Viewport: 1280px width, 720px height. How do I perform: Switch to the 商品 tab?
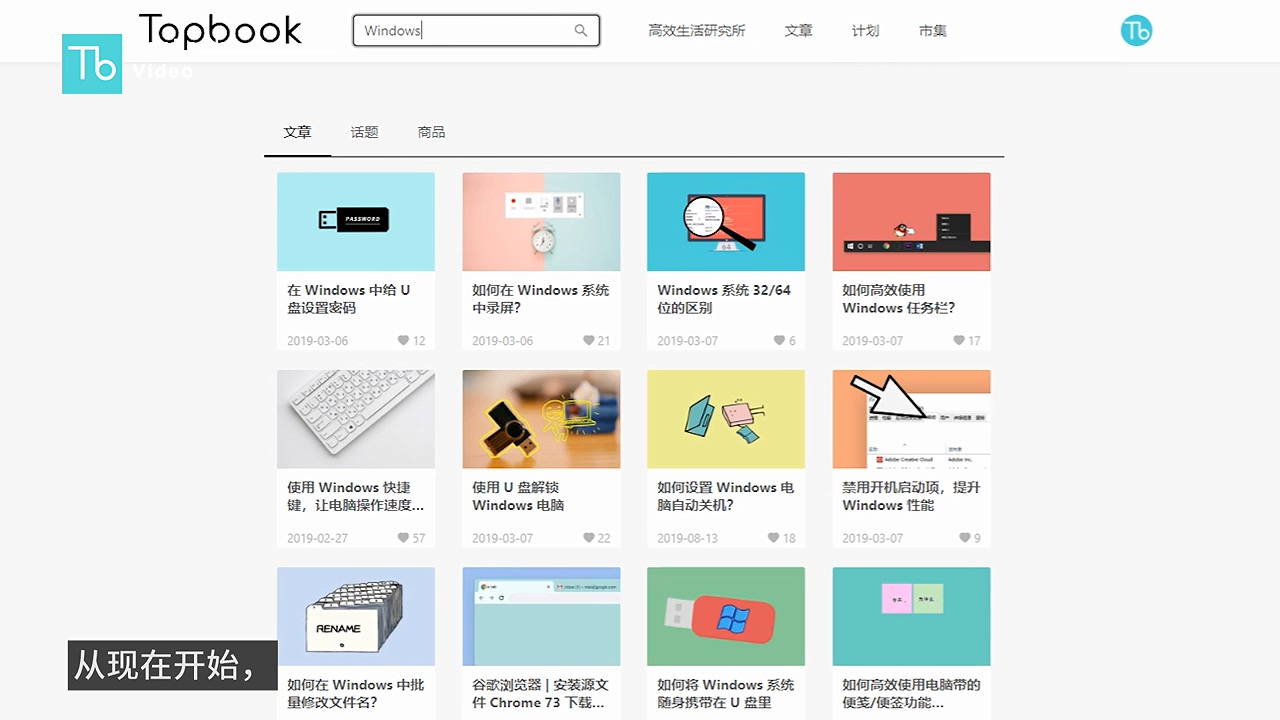pos(431,132)
